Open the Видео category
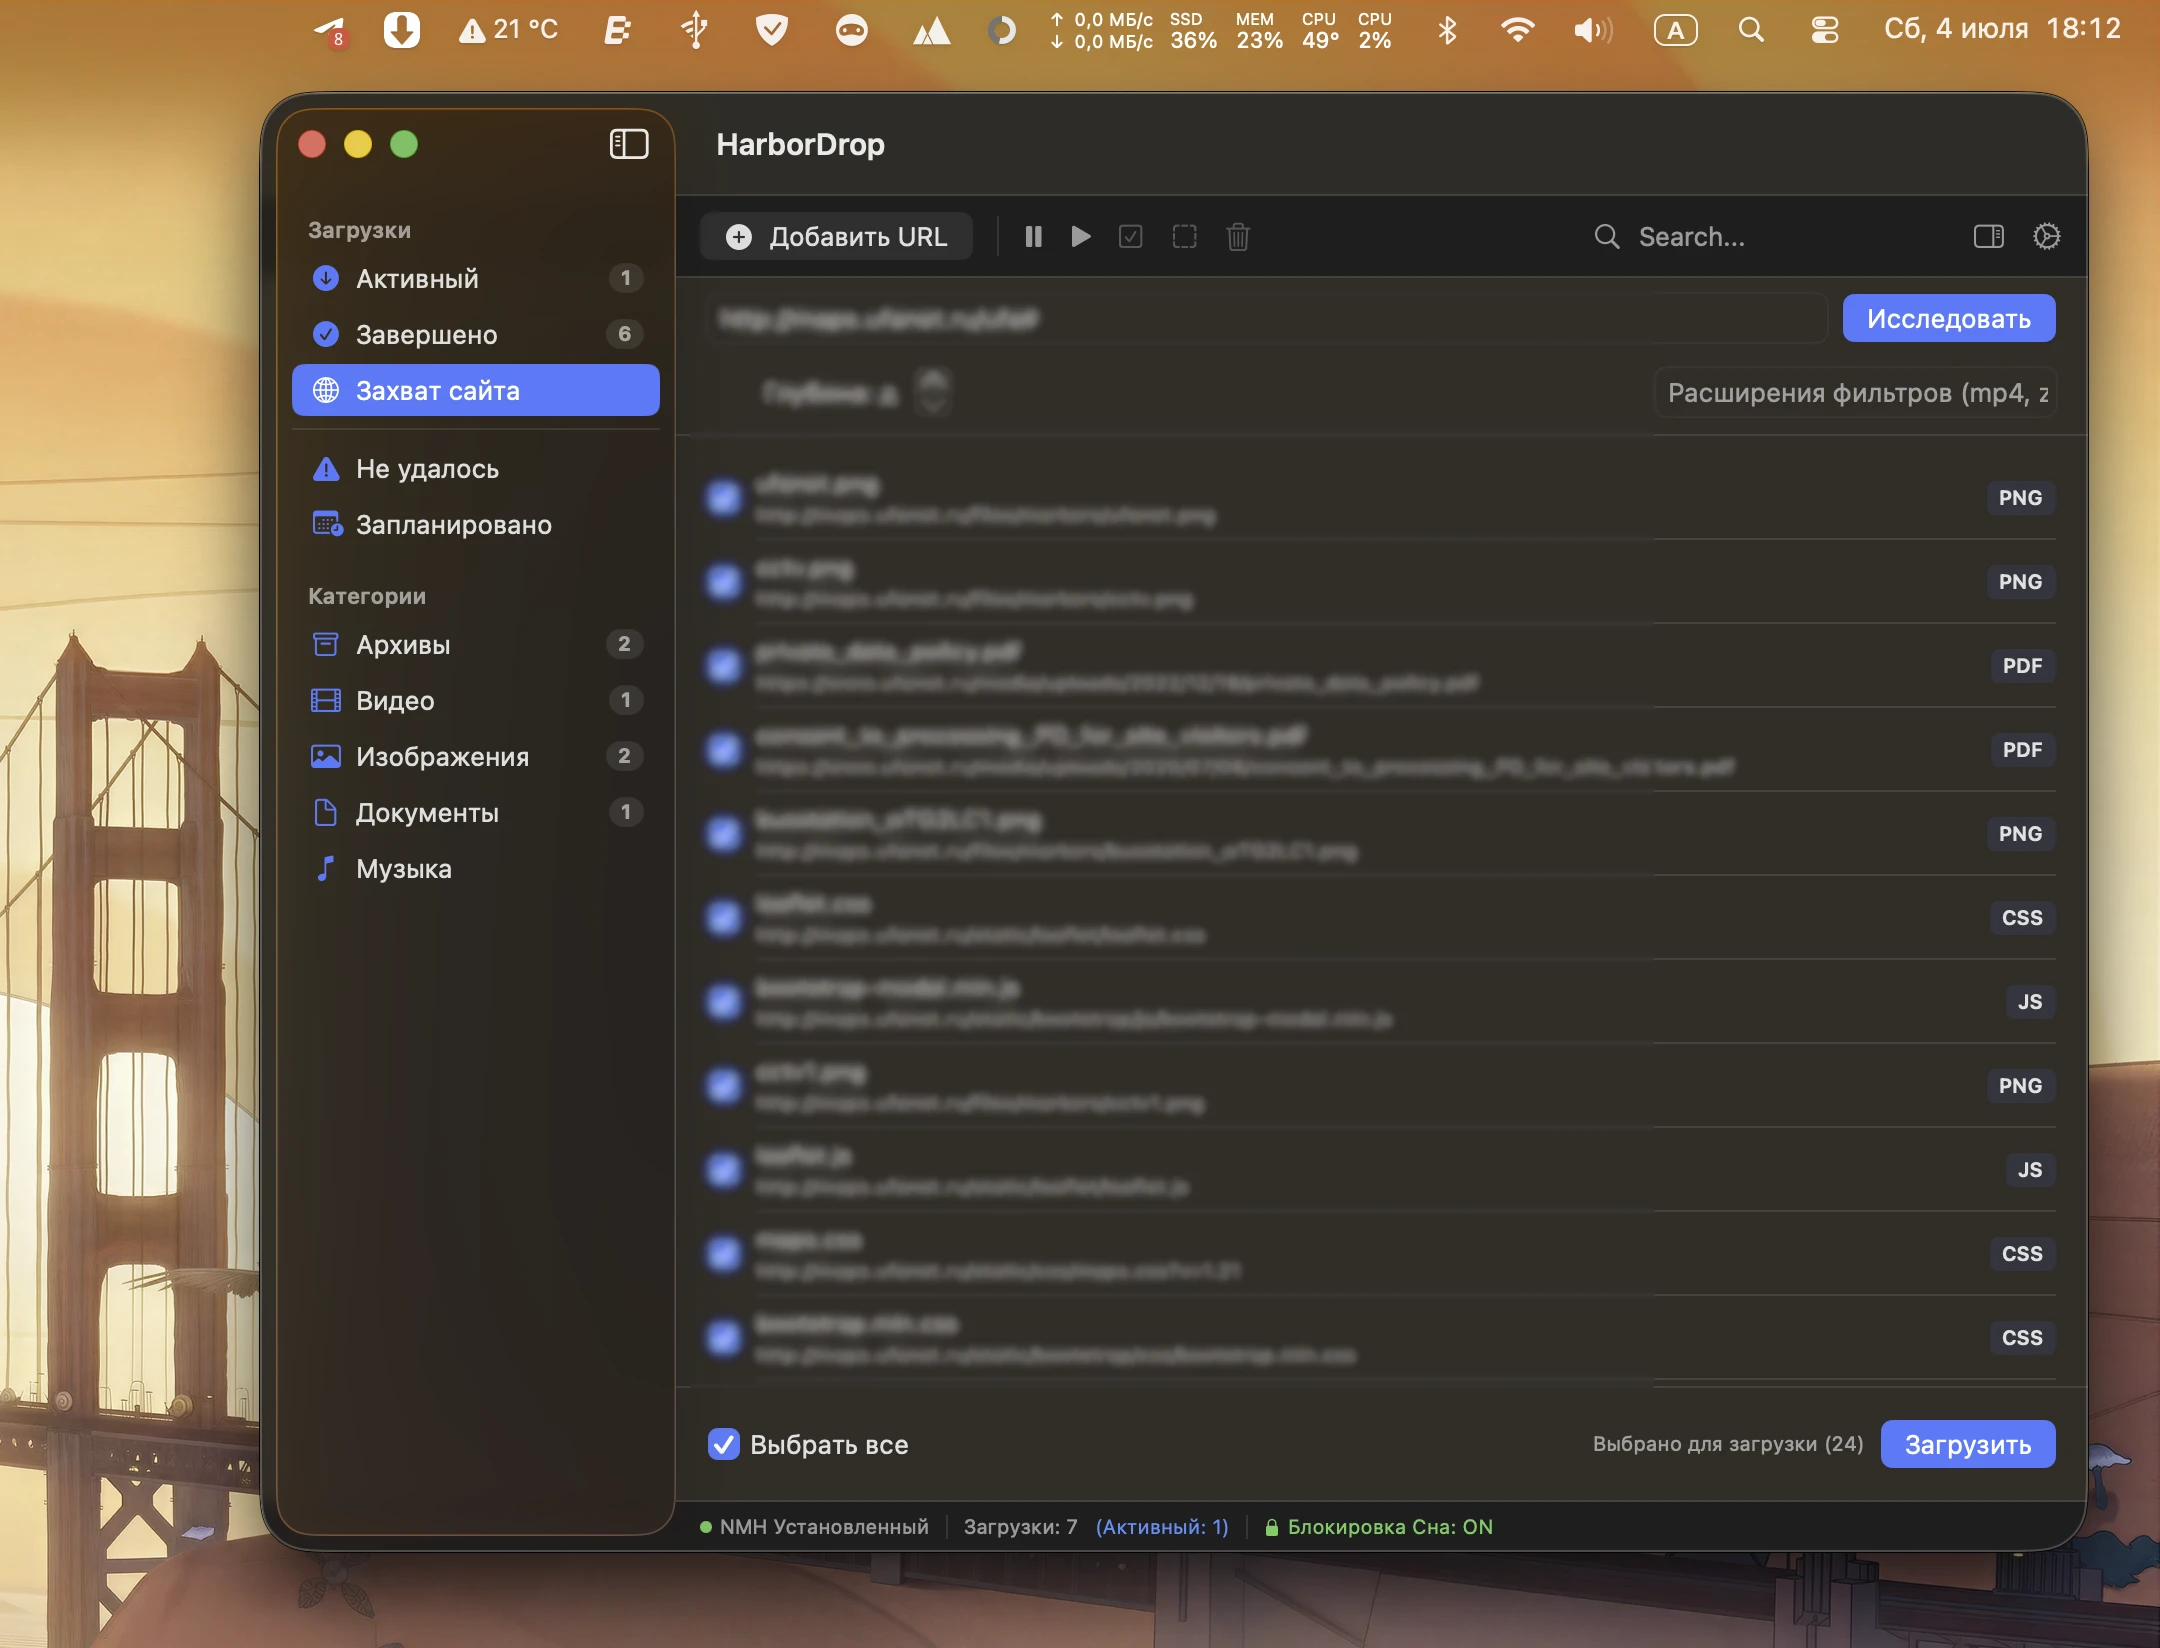Viewport: 2160px width, 1648px height. [476, 701]
